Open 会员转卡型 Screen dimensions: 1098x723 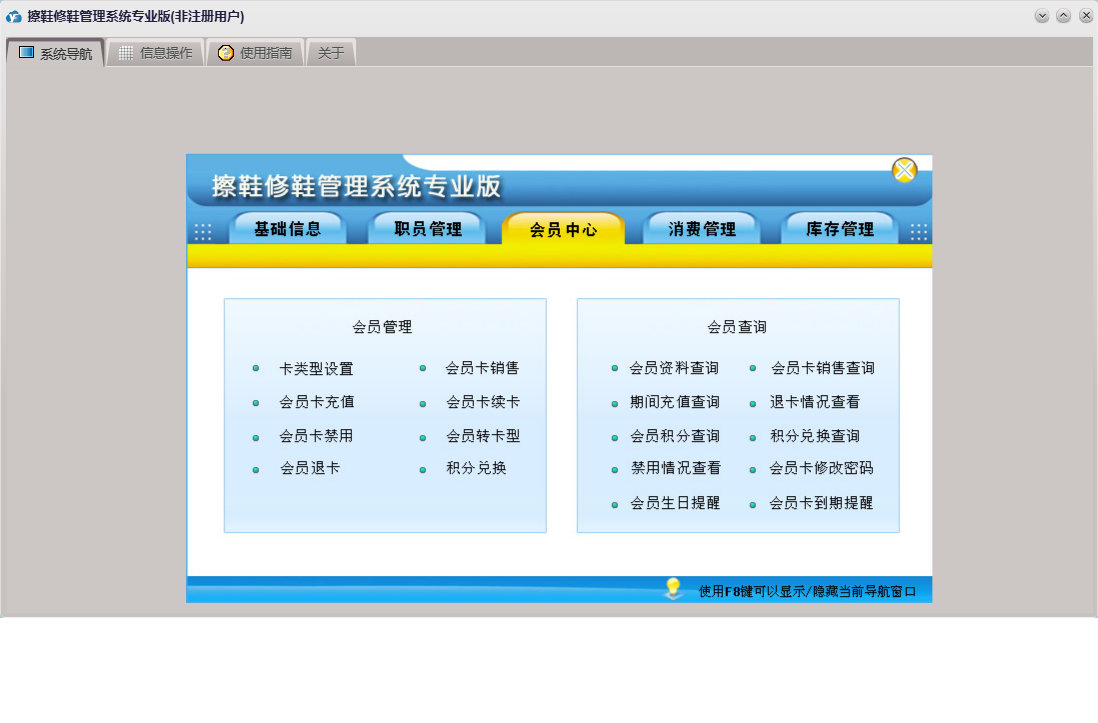click(483, 436)
